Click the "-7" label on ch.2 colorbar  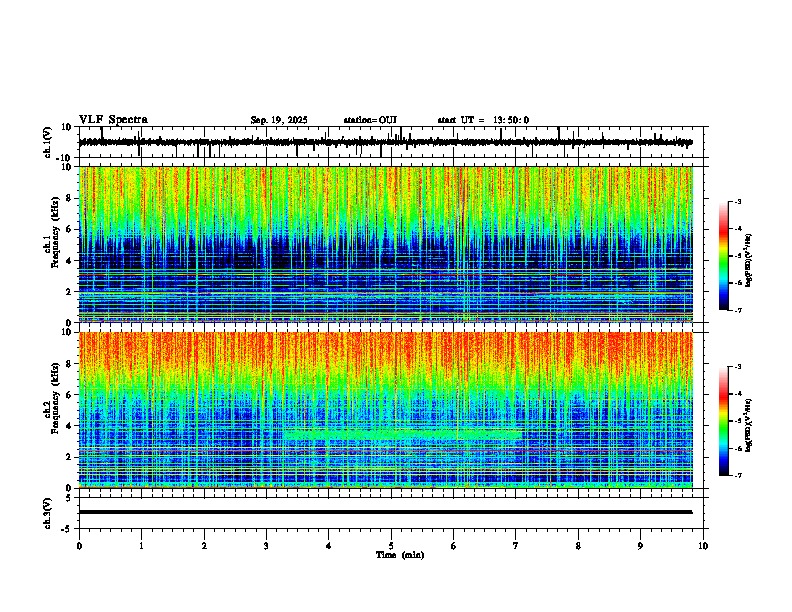point(738,475)
